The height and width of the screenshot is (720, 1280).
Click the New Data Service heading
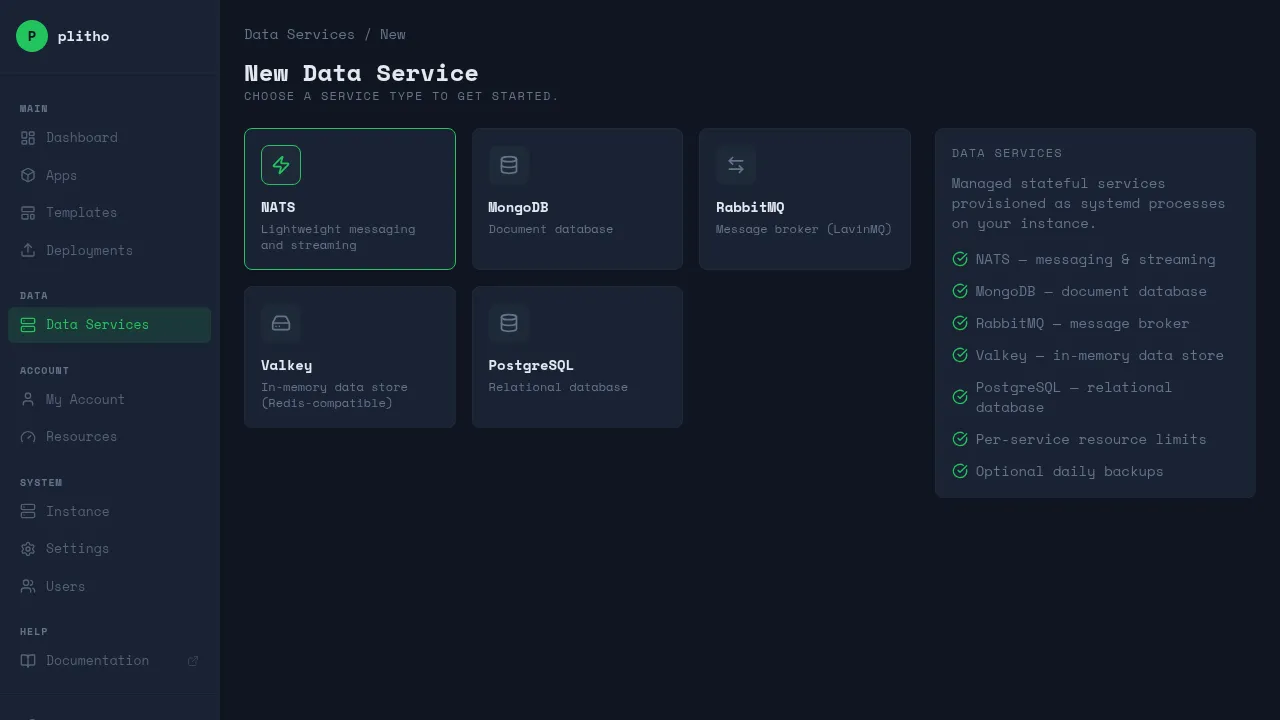[x=361, y=73]
